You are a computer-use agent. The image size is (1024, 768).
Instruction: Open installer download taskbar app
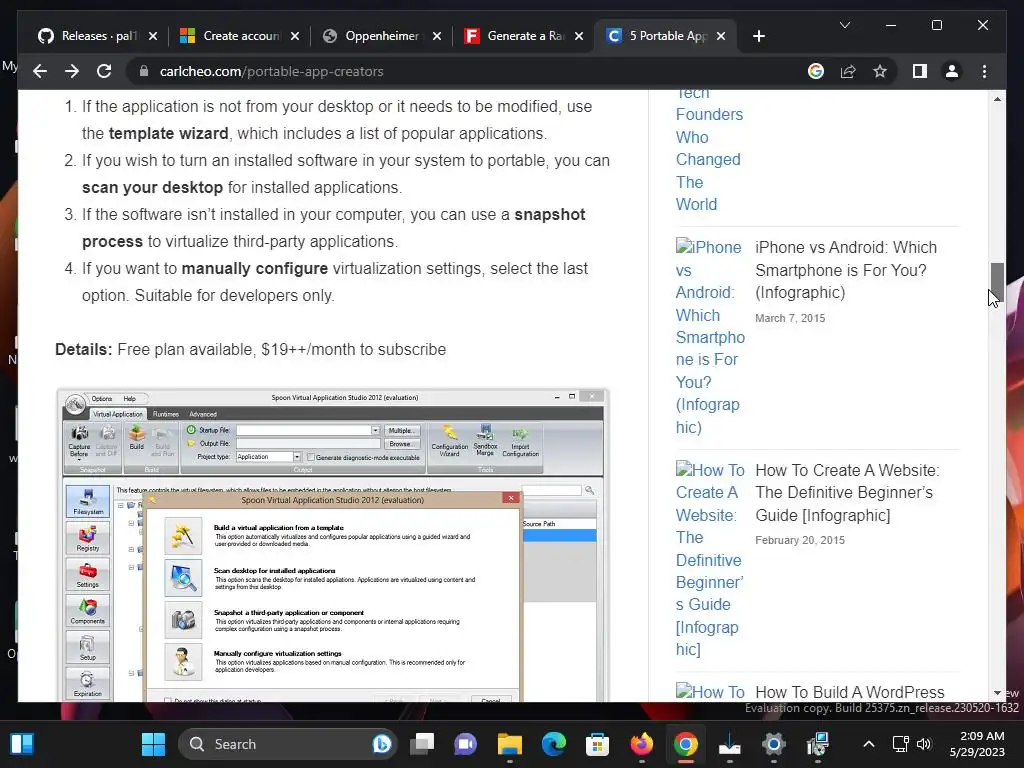[729, 744]
